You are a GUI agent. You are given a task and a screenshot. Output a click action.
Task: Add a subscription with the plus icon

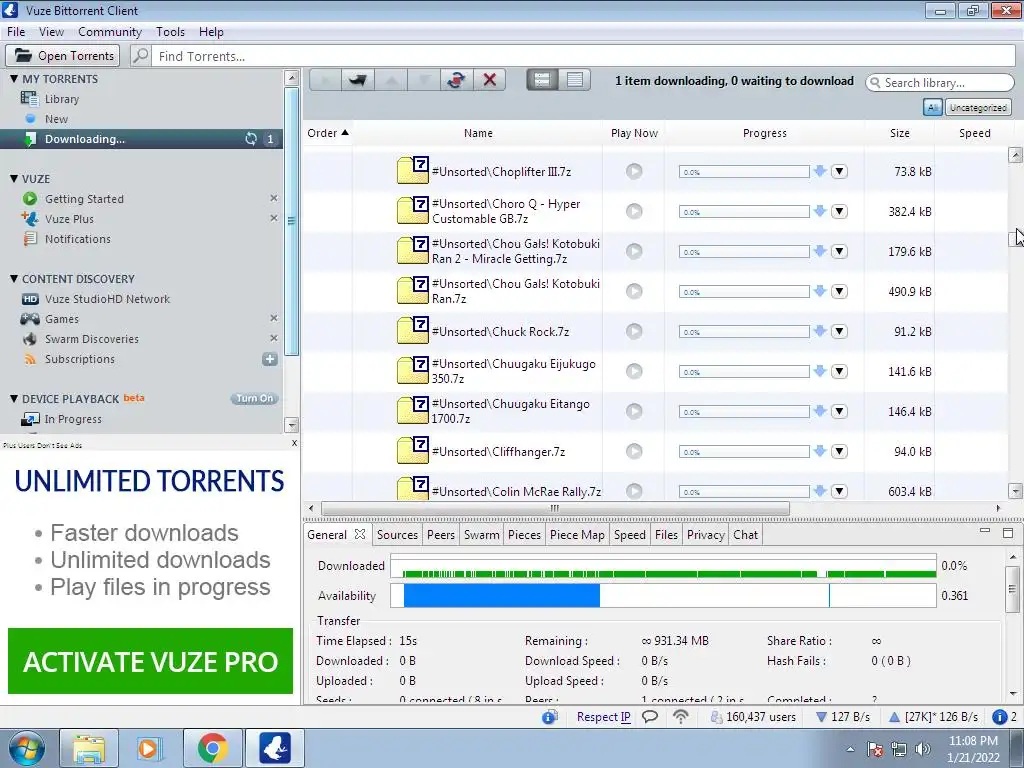coord(270,359)
